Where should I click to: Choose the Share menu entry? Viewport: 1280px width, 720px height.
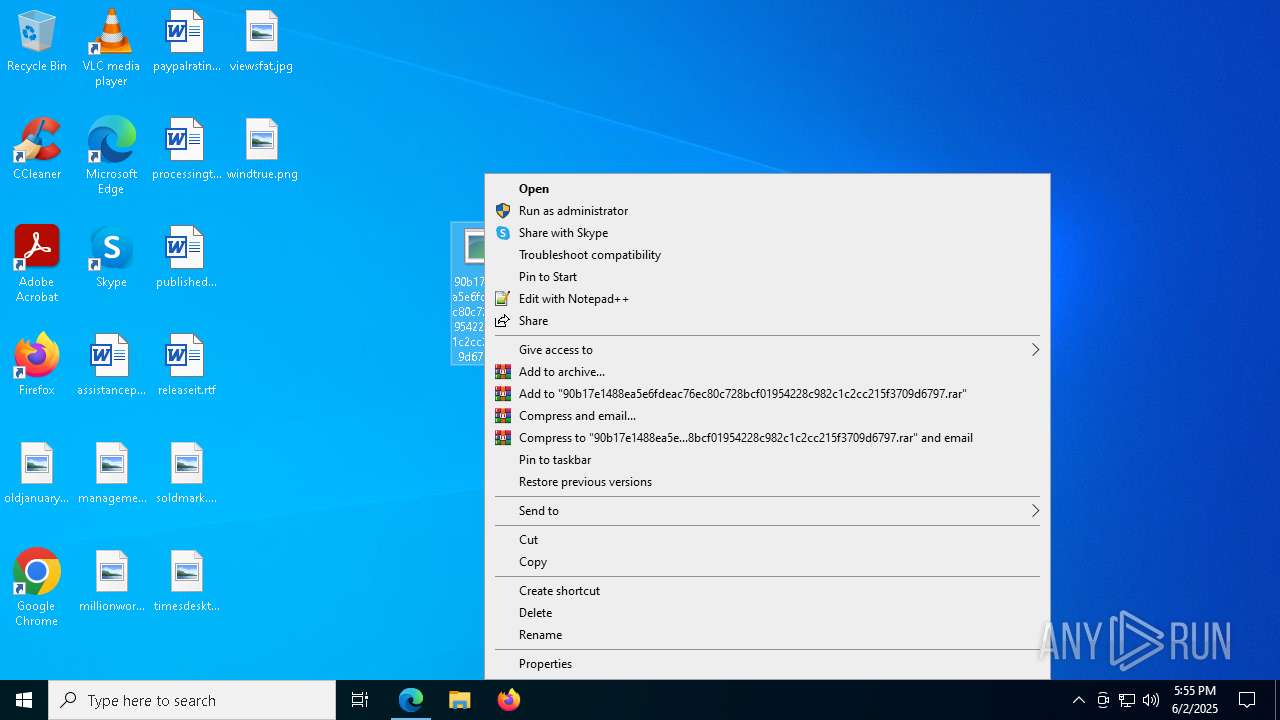point(767,321)
